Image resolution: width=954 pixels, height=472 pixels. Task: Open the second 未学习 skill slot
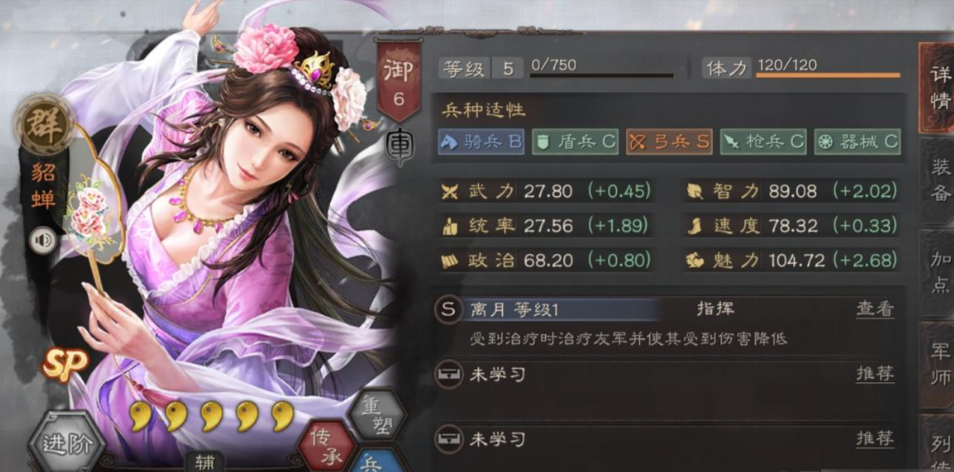[668, 439]
